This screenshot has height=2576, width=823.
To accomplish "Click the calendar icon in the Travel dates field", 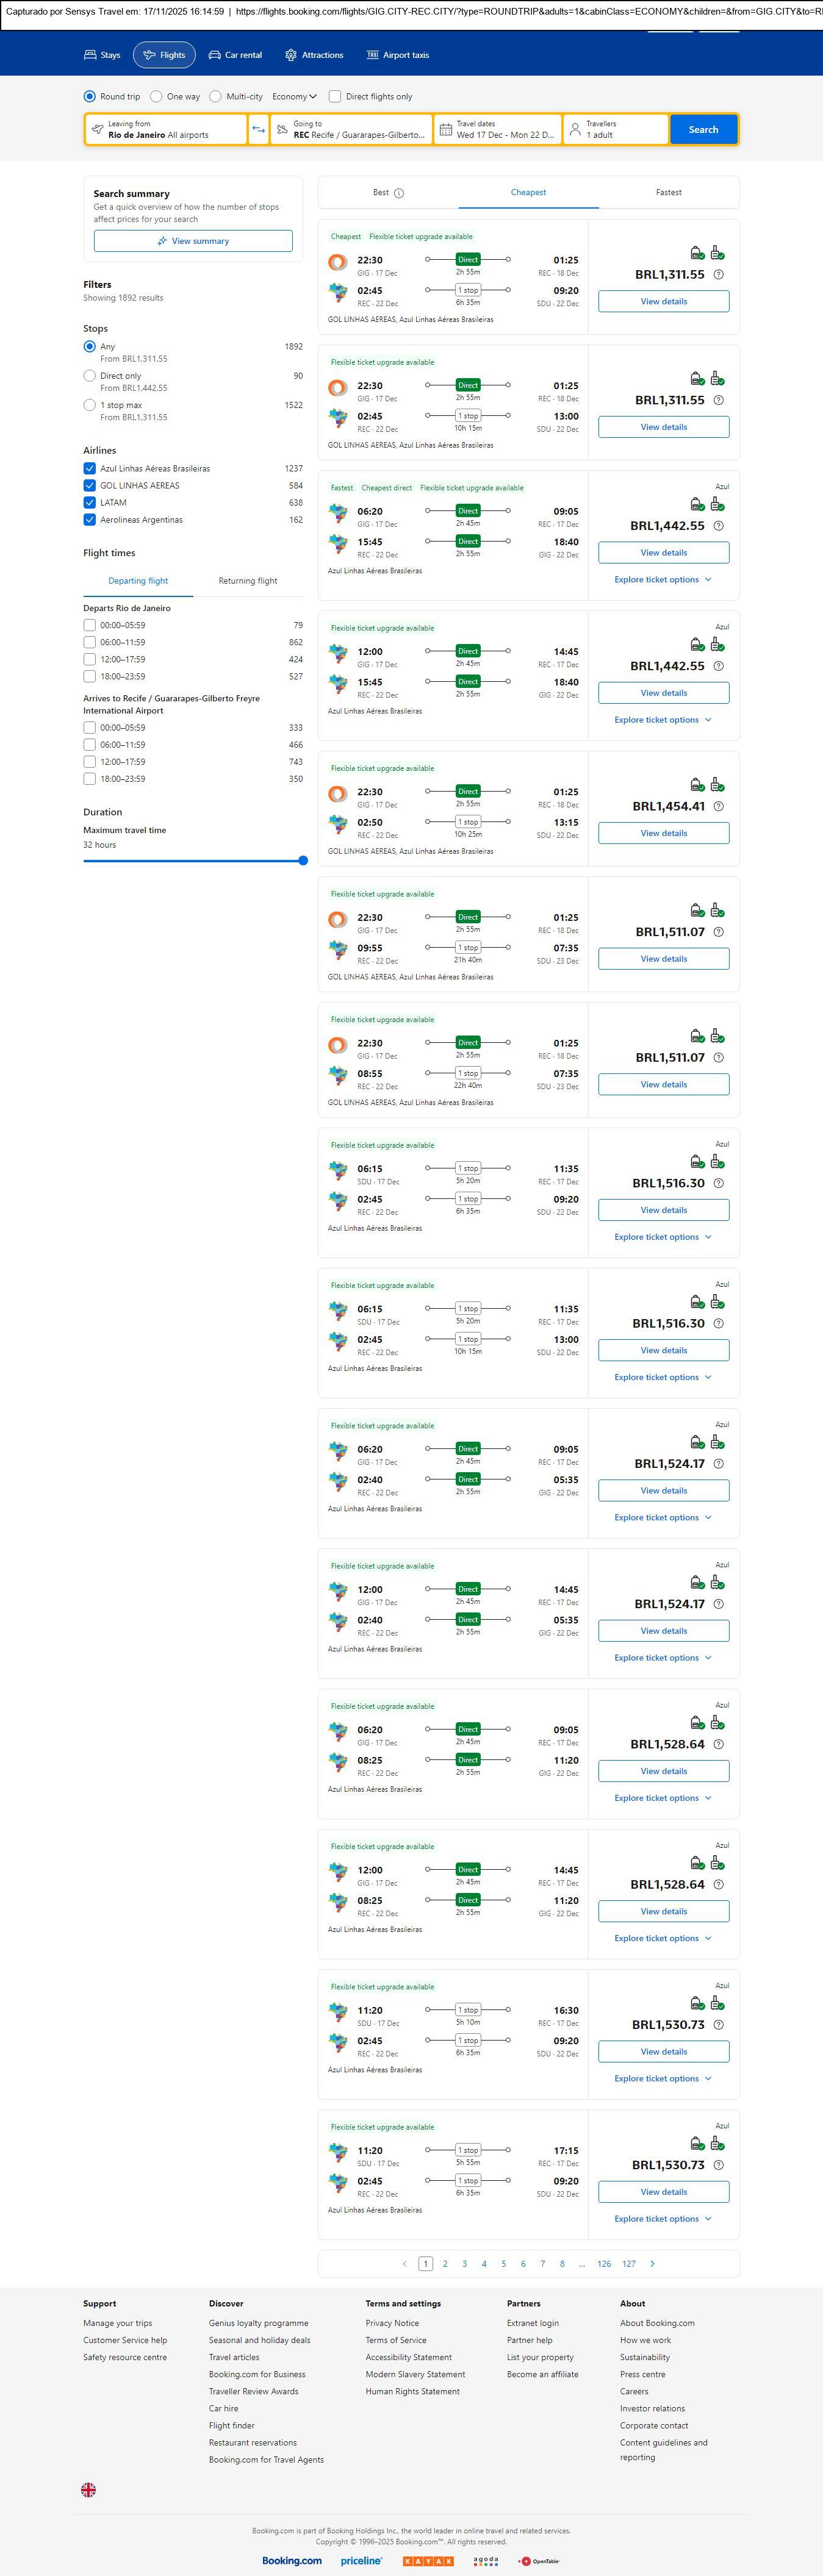I will point(446,130).
